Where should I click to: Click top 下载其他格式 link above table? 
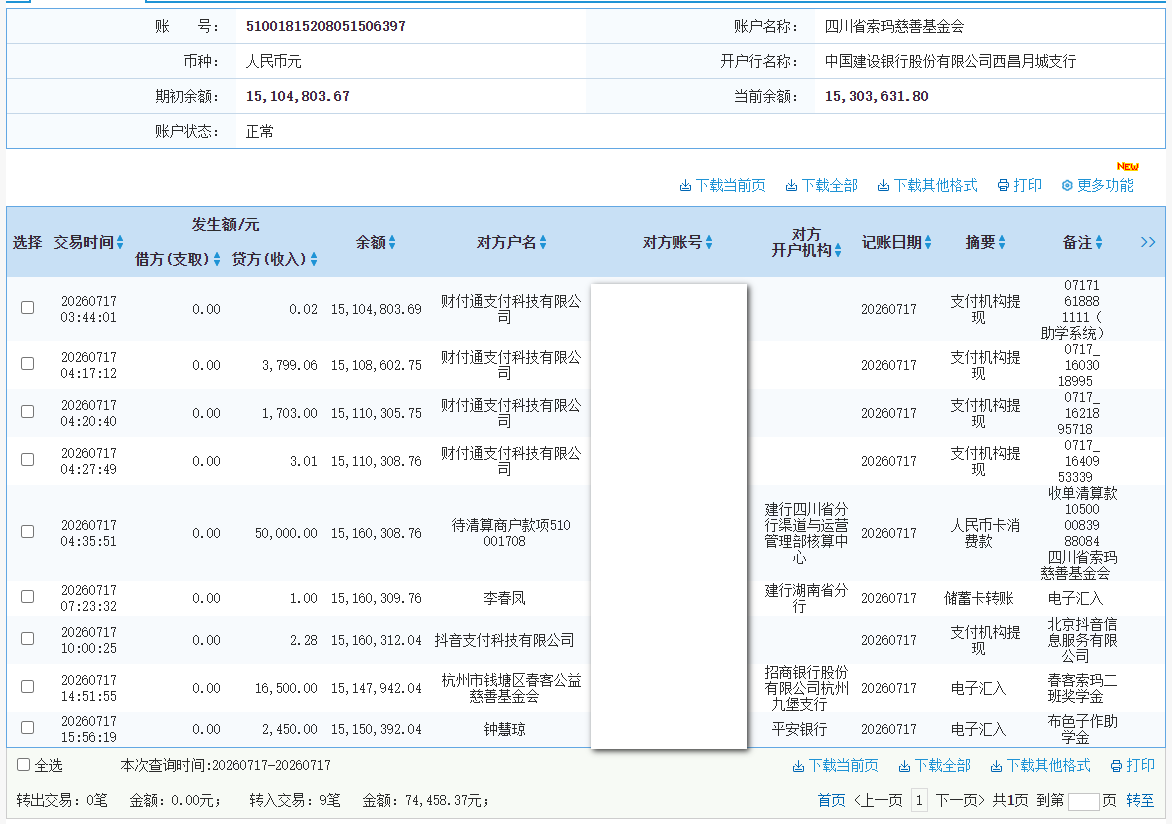click(927, 185)
